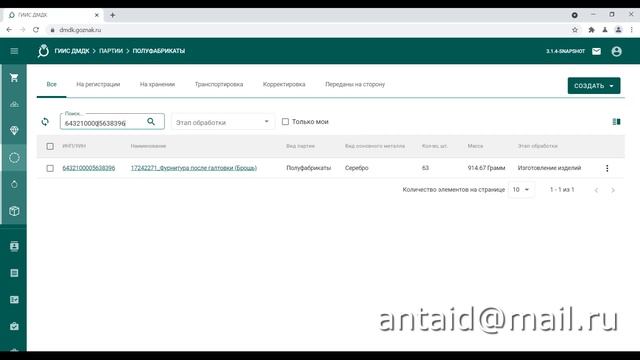Click the Изготовление изделий cell
This screenshot has height=360, width=640.
[x=549, y=168]
